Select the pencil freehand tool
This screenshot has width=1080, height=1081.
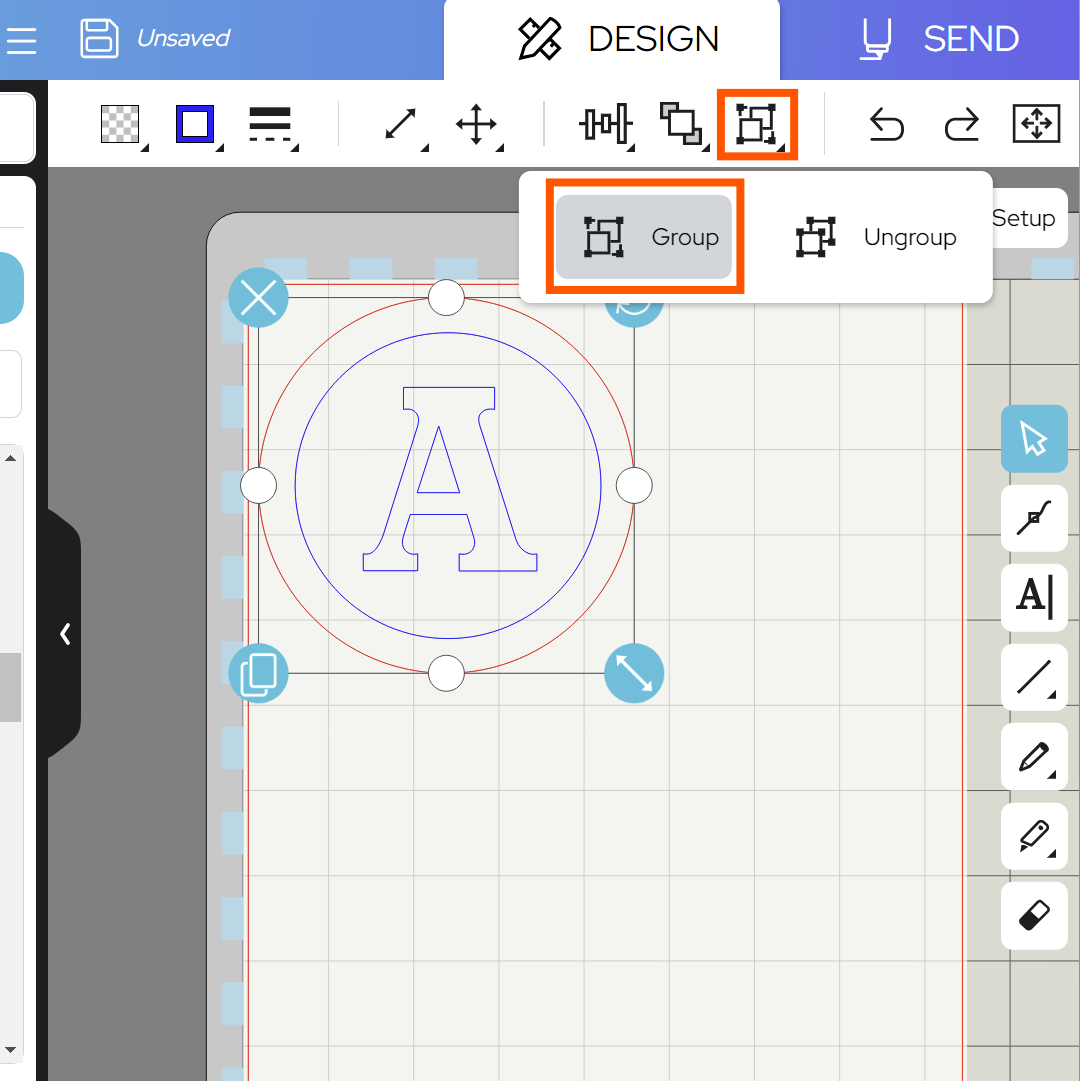1034,757
